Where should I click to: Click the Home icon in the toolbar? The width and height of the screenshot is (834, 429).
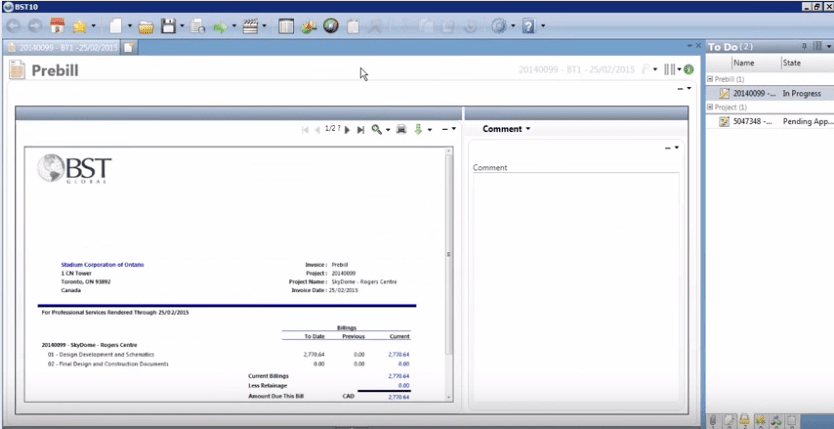pyautogui.click(x=57, y=25)
